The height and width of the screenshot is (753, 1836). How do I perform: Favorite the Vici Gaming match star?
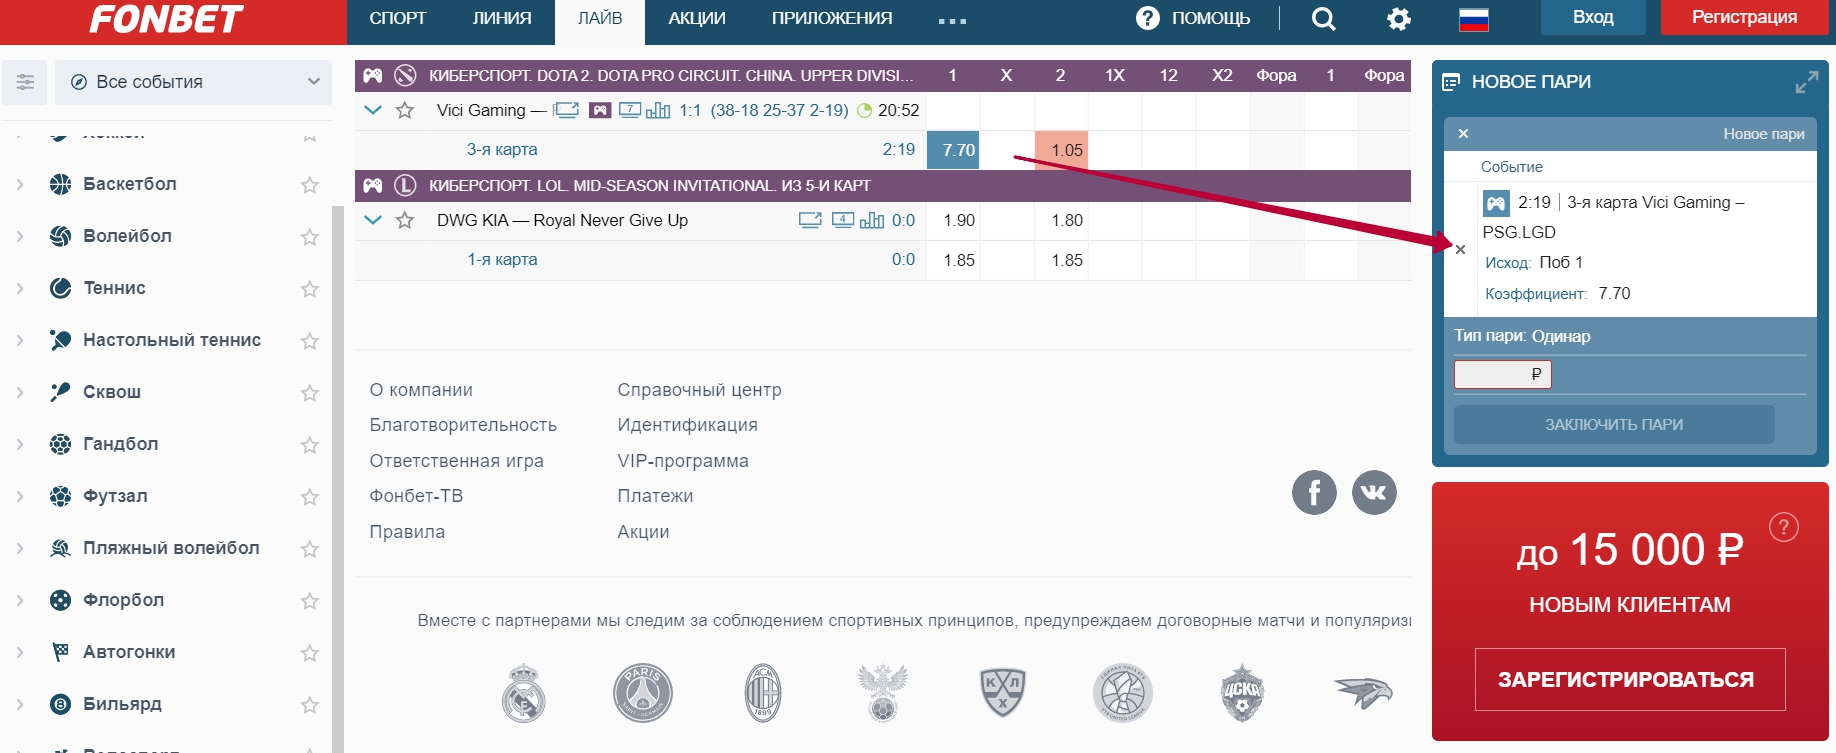(405, 110)
